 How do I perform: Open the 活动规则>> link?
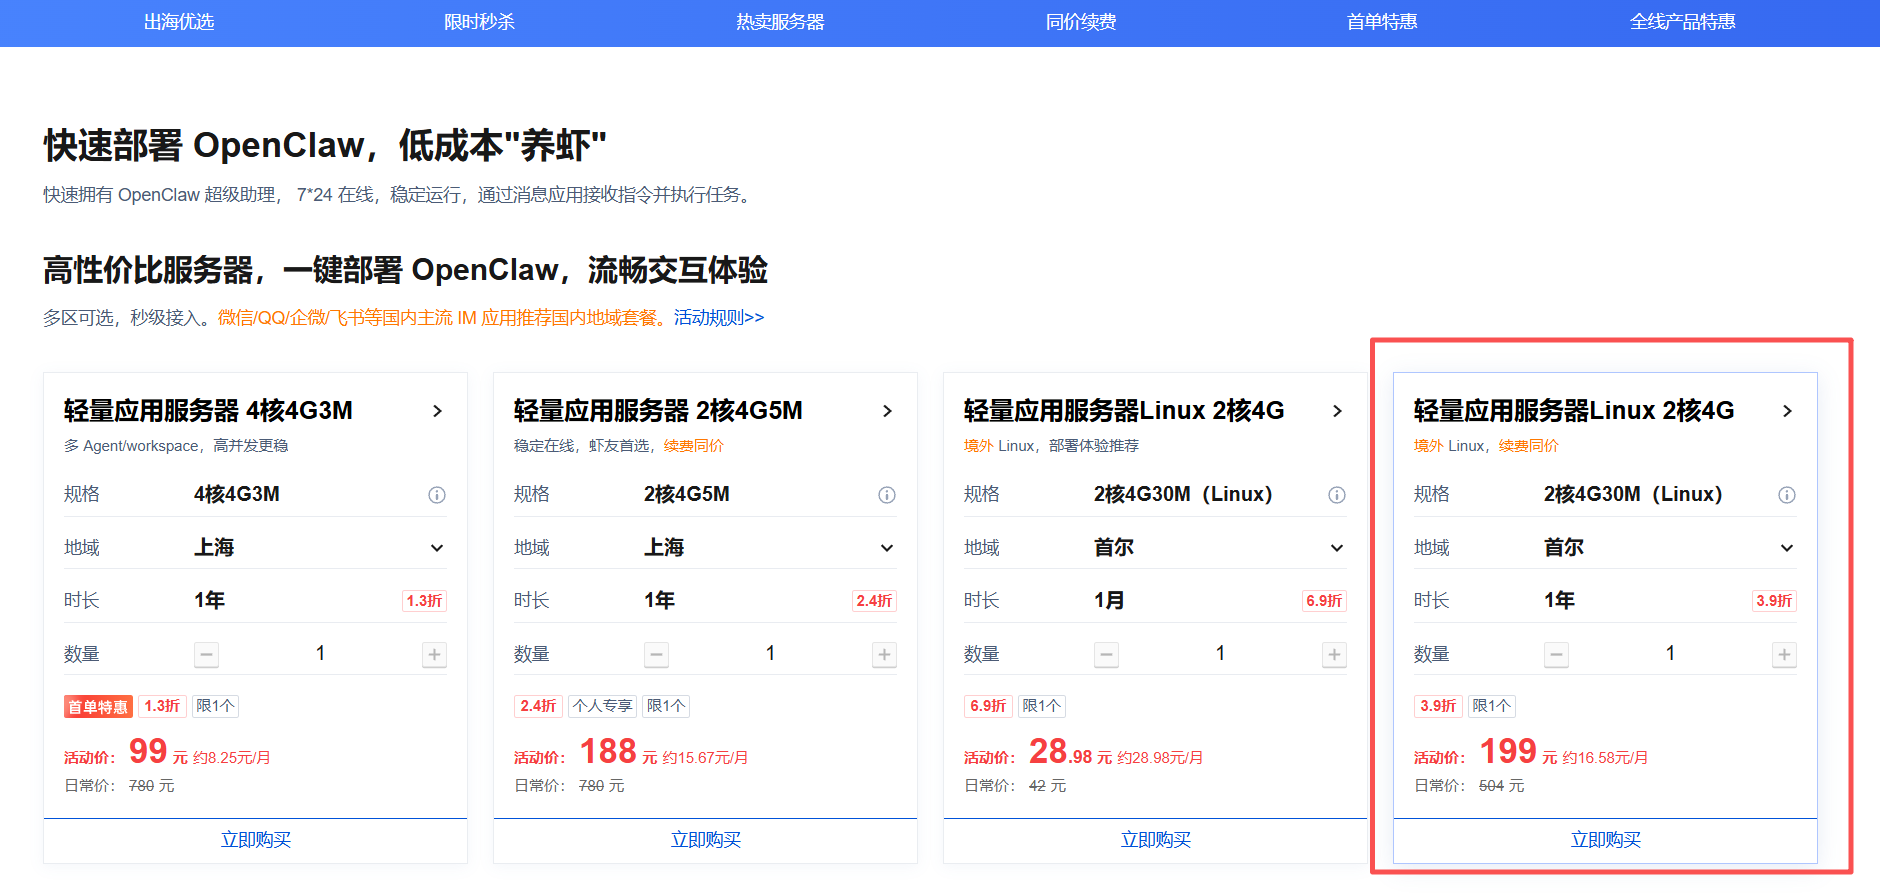tap(719, 318)
